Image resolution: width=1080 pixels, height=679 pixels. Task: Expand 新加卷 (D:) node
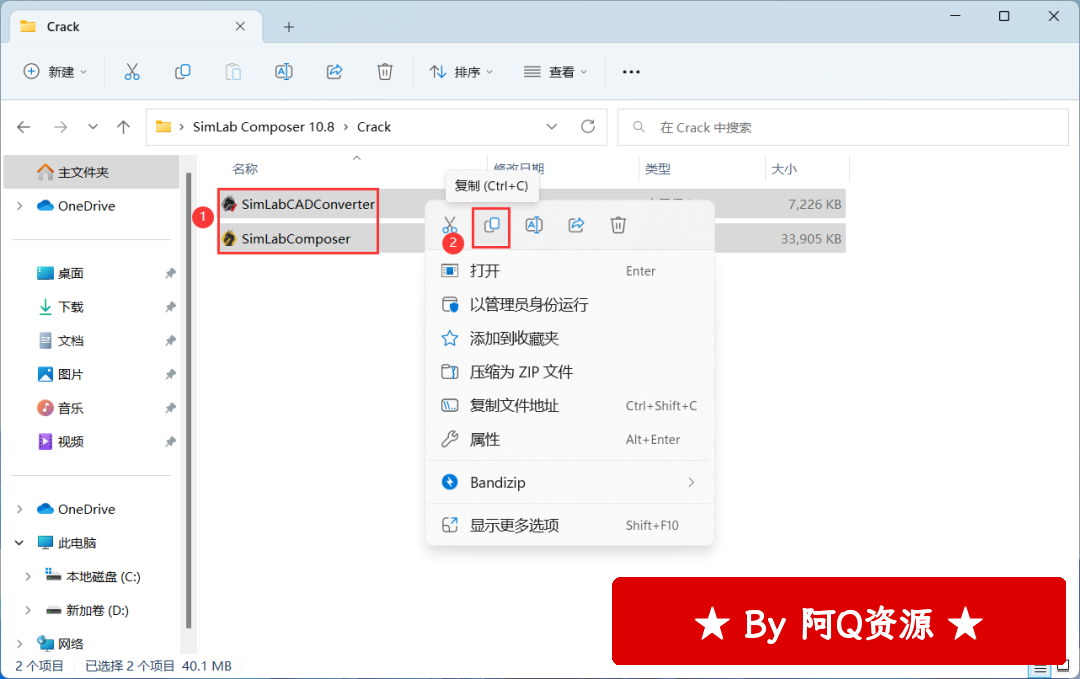(x=28, y=610)
